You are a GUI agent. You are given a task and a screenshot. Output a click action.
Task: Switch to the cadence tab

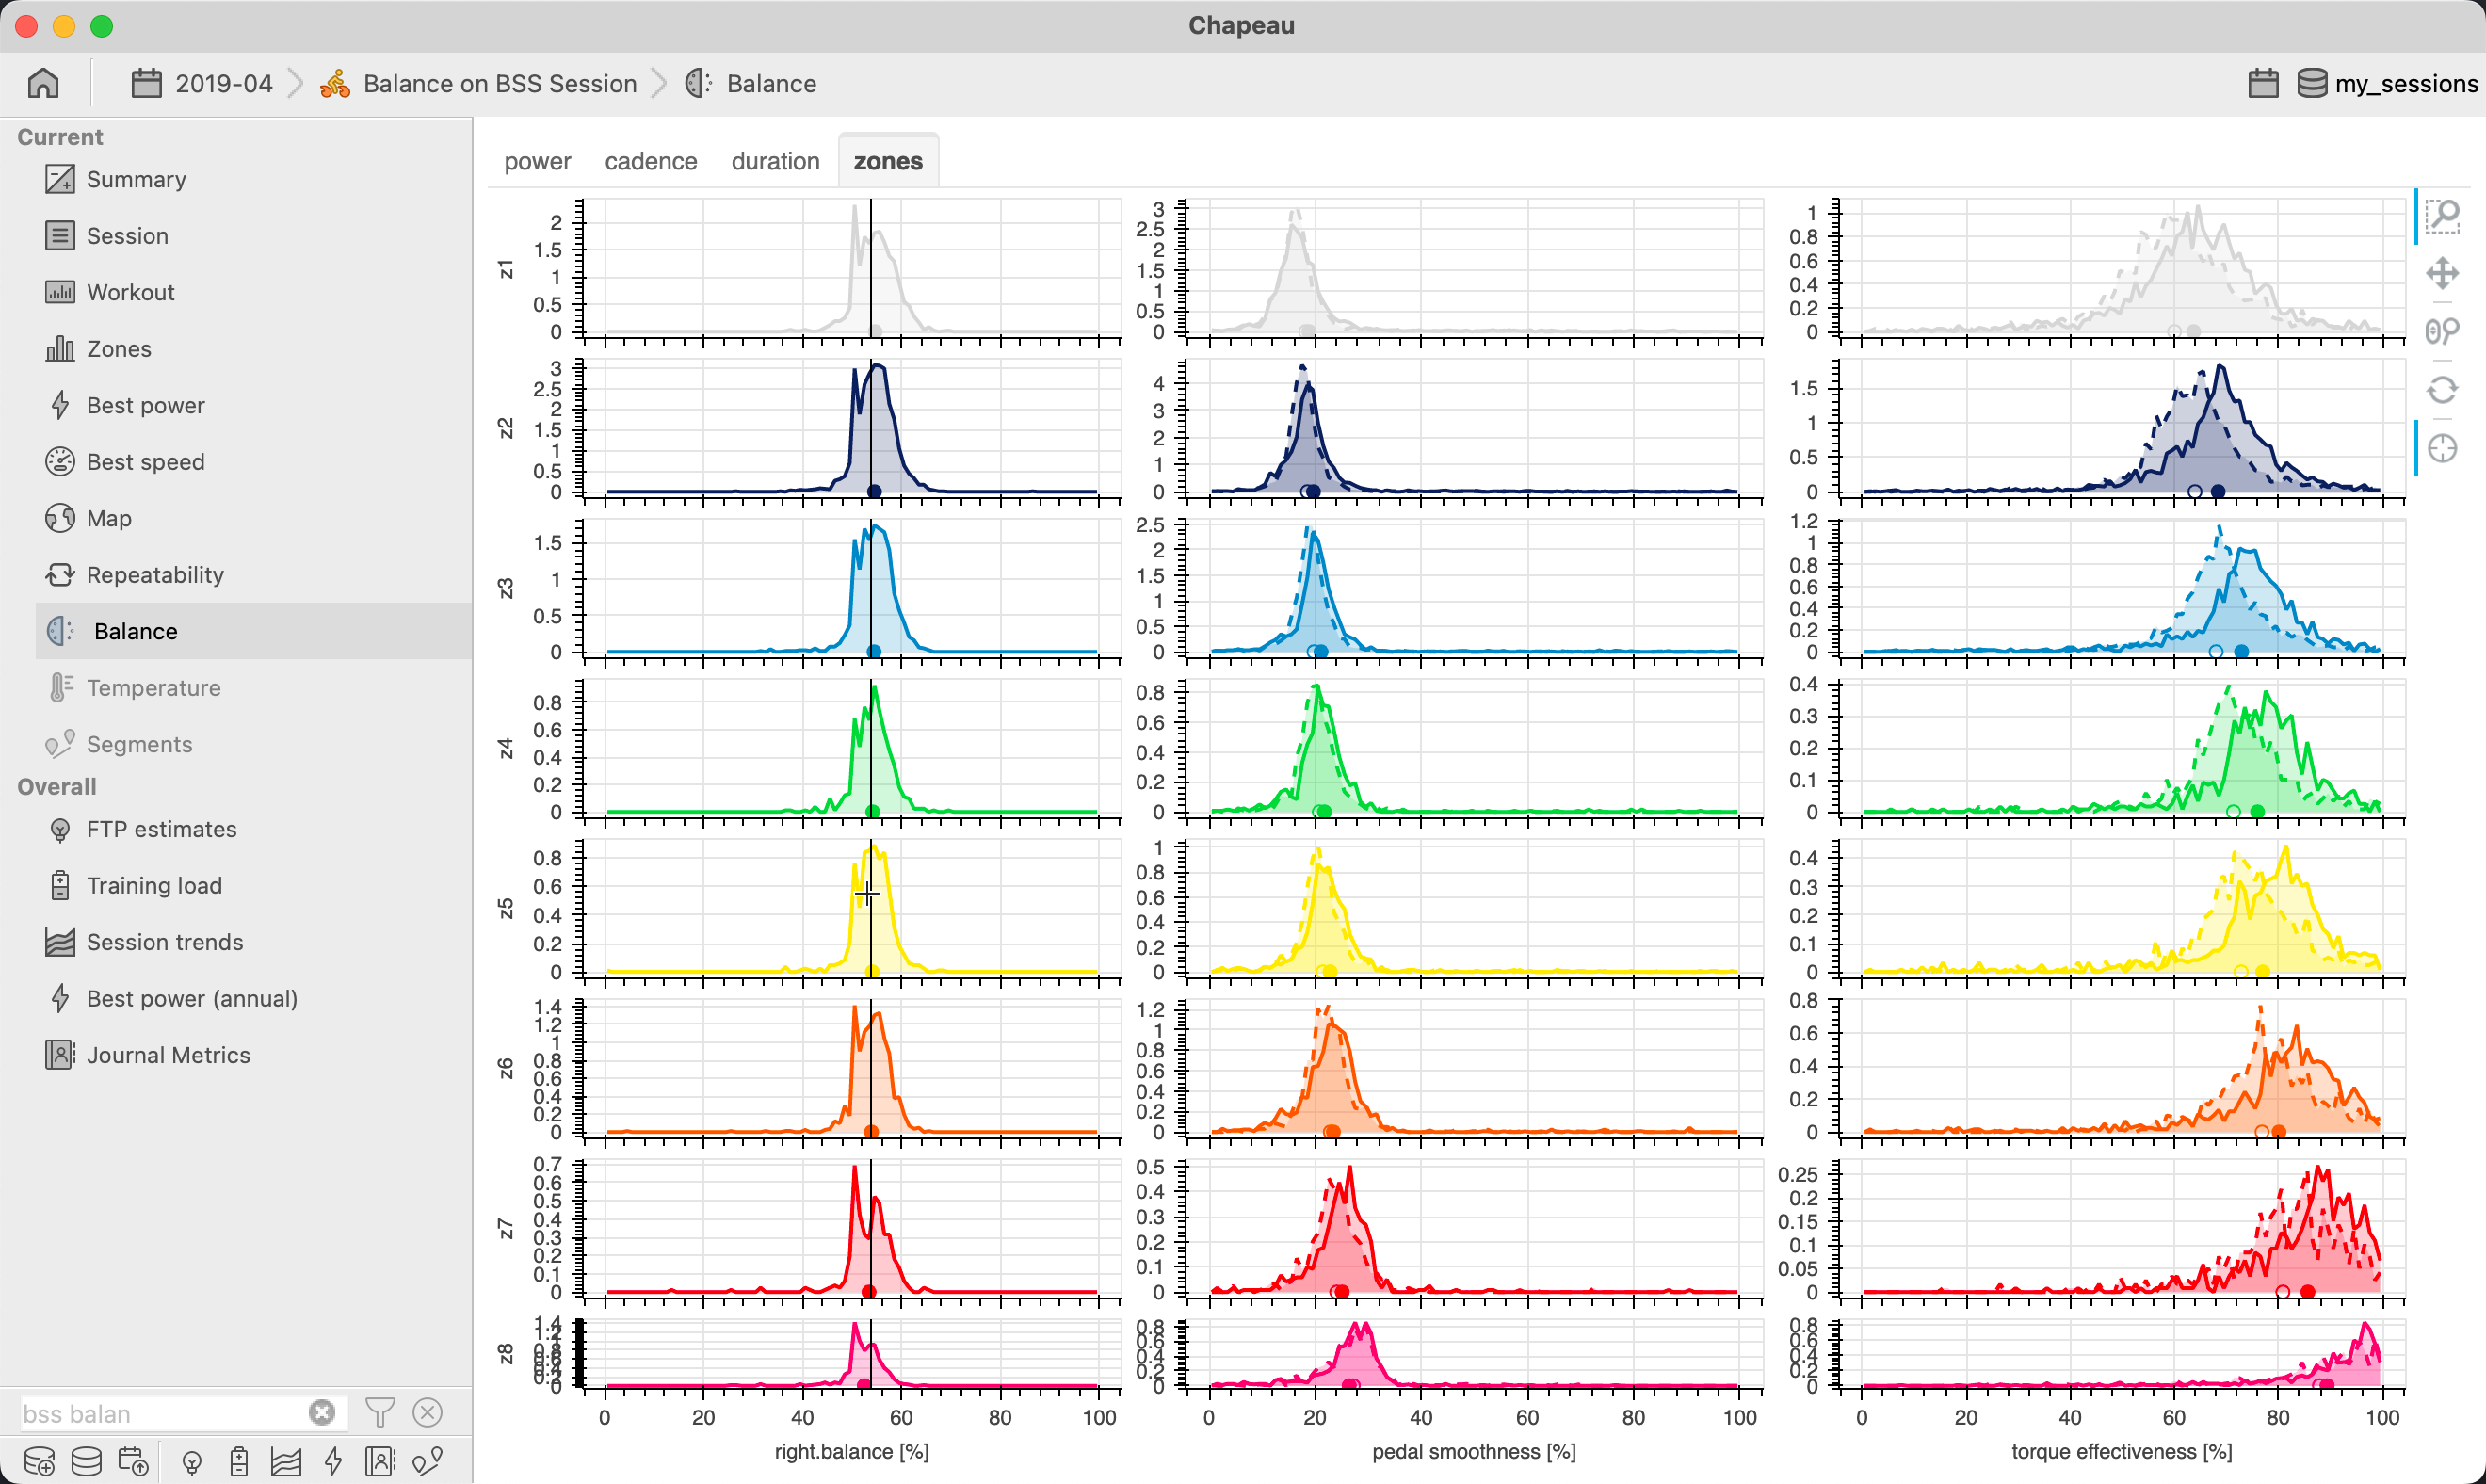[651, 161]
